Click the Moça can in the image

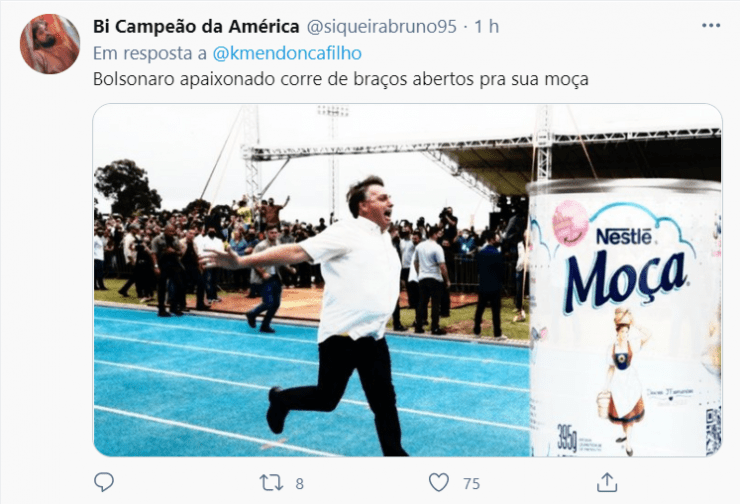(x=624, y=318)
